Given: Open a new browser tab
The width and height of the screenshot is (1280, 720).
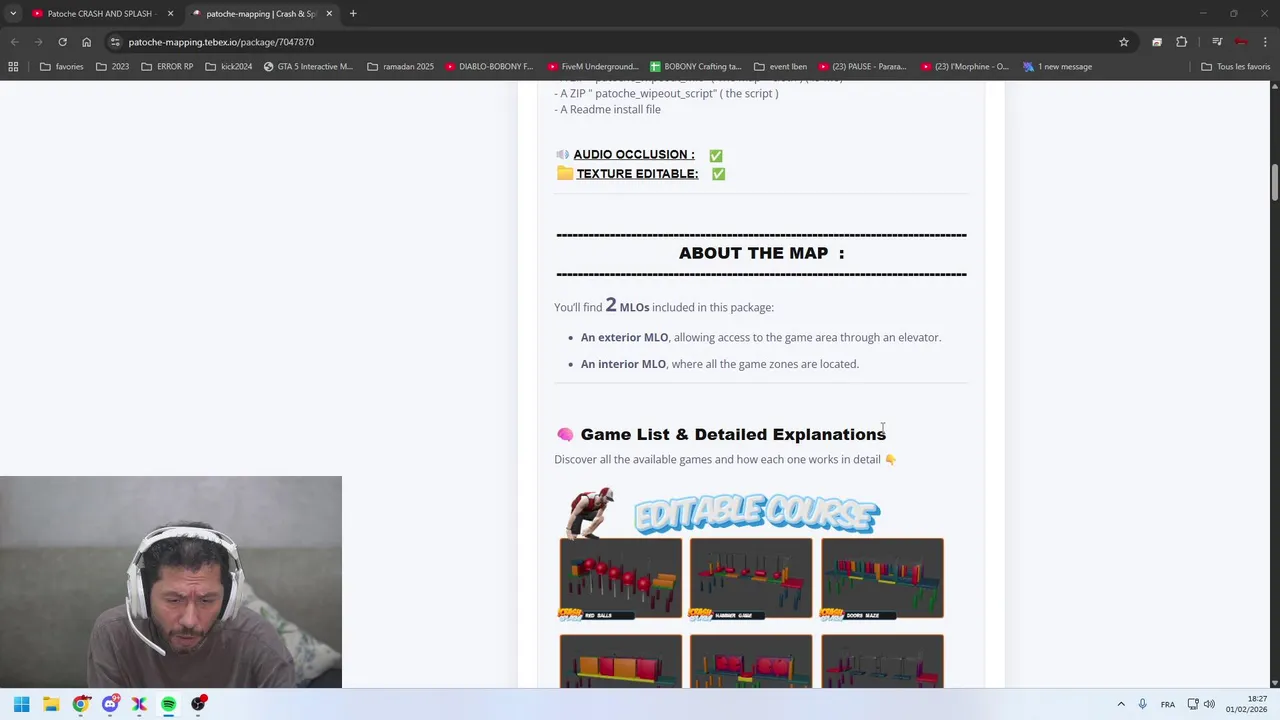Looking at the screenshot, I should point(353,14).
